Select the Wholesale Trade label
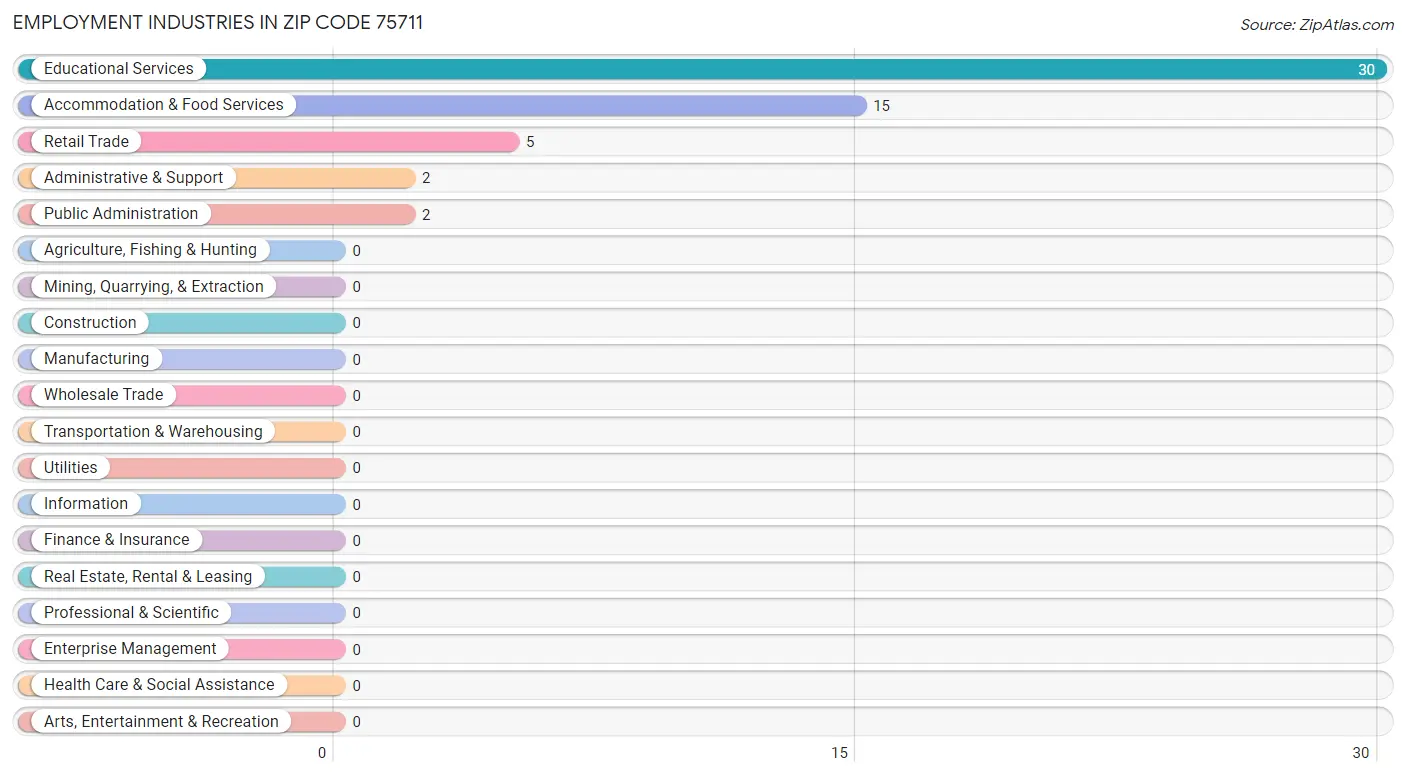 coord(103,395)
